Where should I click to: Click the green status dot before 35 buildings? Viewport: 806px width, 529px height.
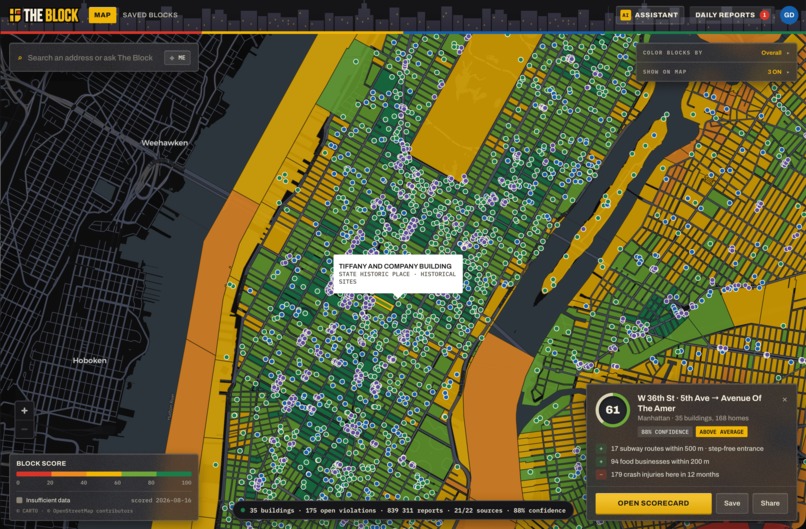click(x=243, y=510)
